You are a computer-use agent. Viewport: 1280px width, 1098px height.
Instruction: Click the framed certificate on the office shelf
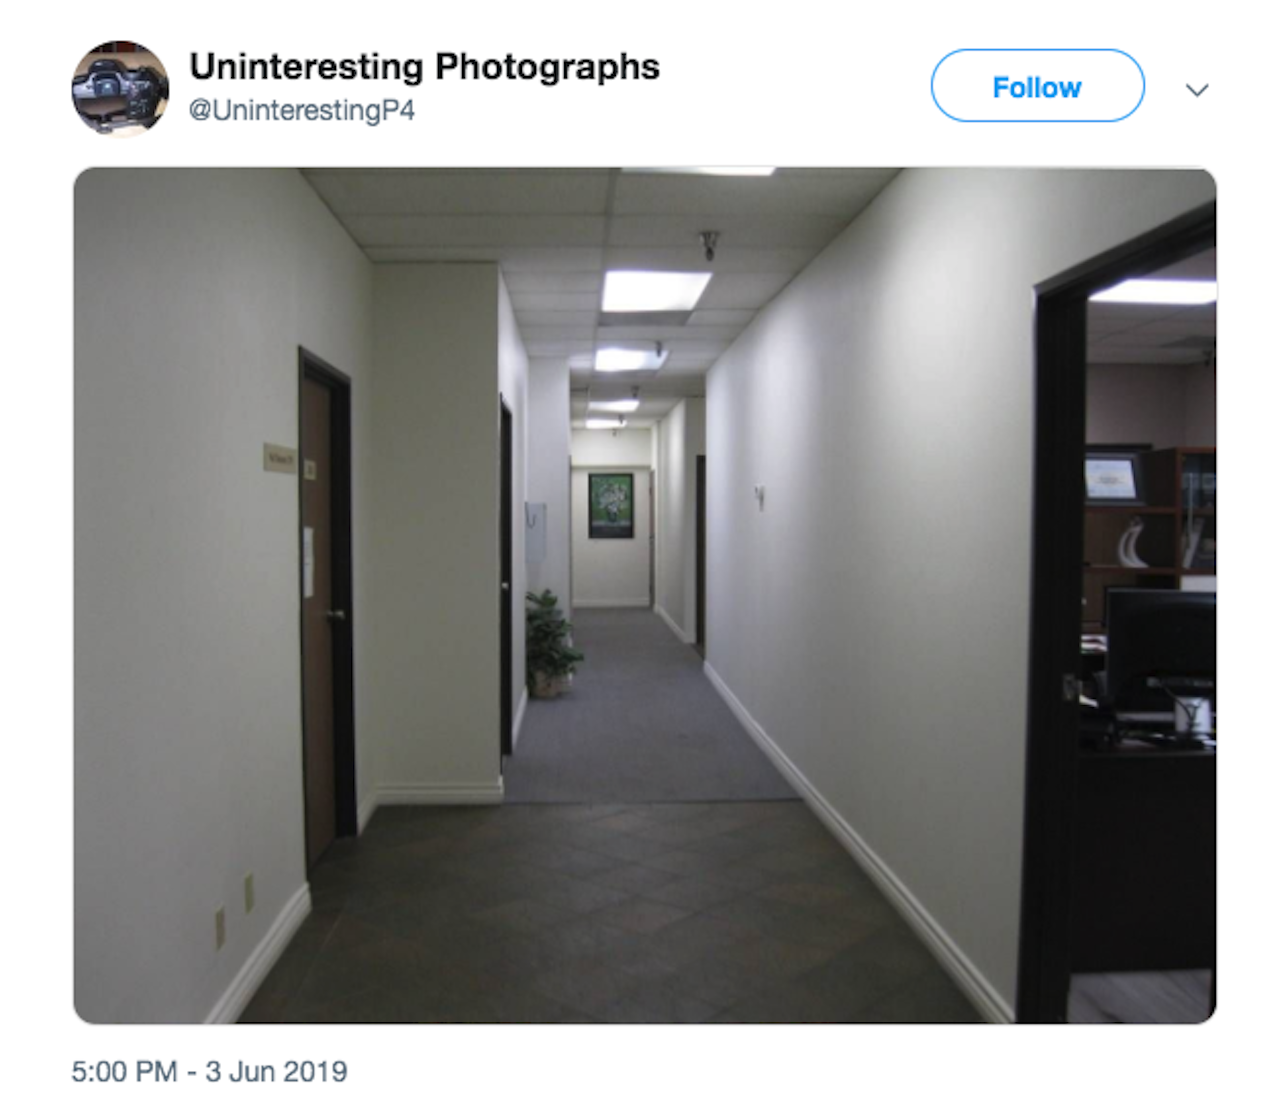pyautogui.click(x=1113, y=477)
